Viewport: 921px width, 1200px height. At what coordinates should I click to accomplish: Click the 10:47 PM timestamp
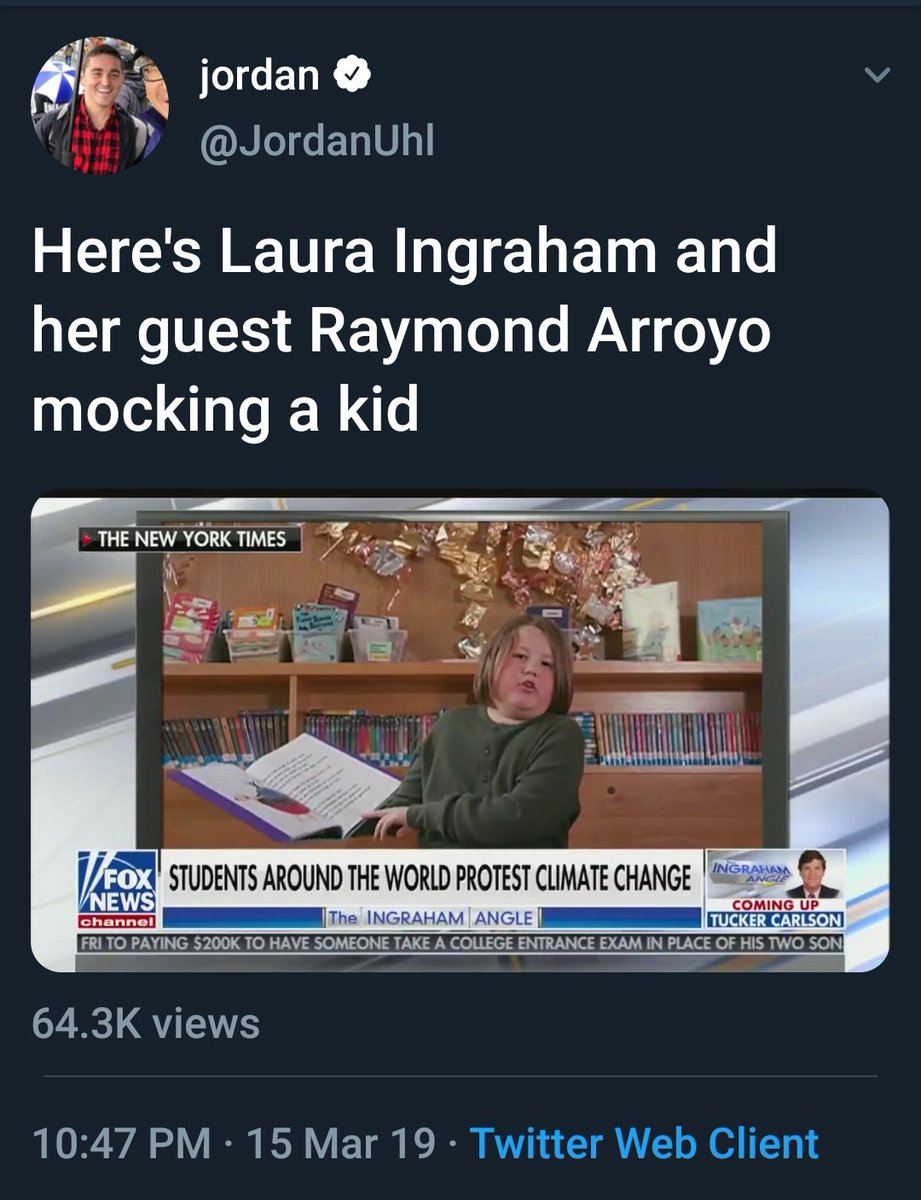point(121,1143)
